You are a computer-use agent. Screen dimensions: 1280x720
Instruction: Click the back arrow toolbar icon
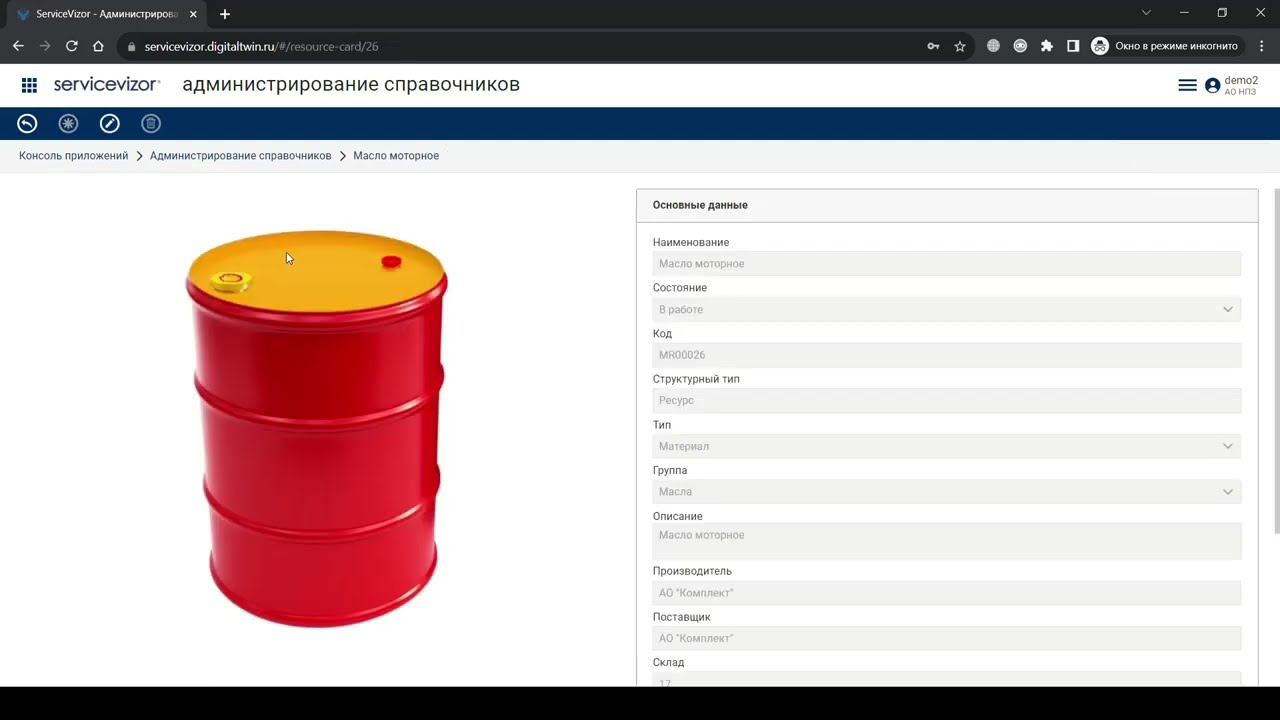(x=27, y=124)
